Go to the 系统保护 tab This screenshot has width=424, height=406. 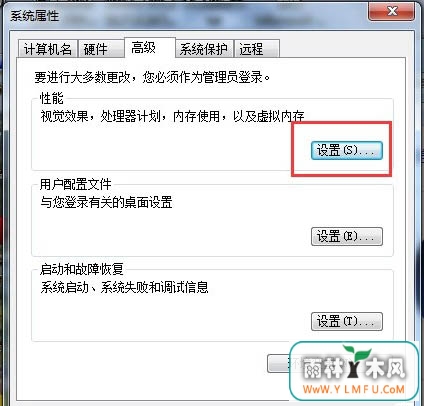coord(204,49)
